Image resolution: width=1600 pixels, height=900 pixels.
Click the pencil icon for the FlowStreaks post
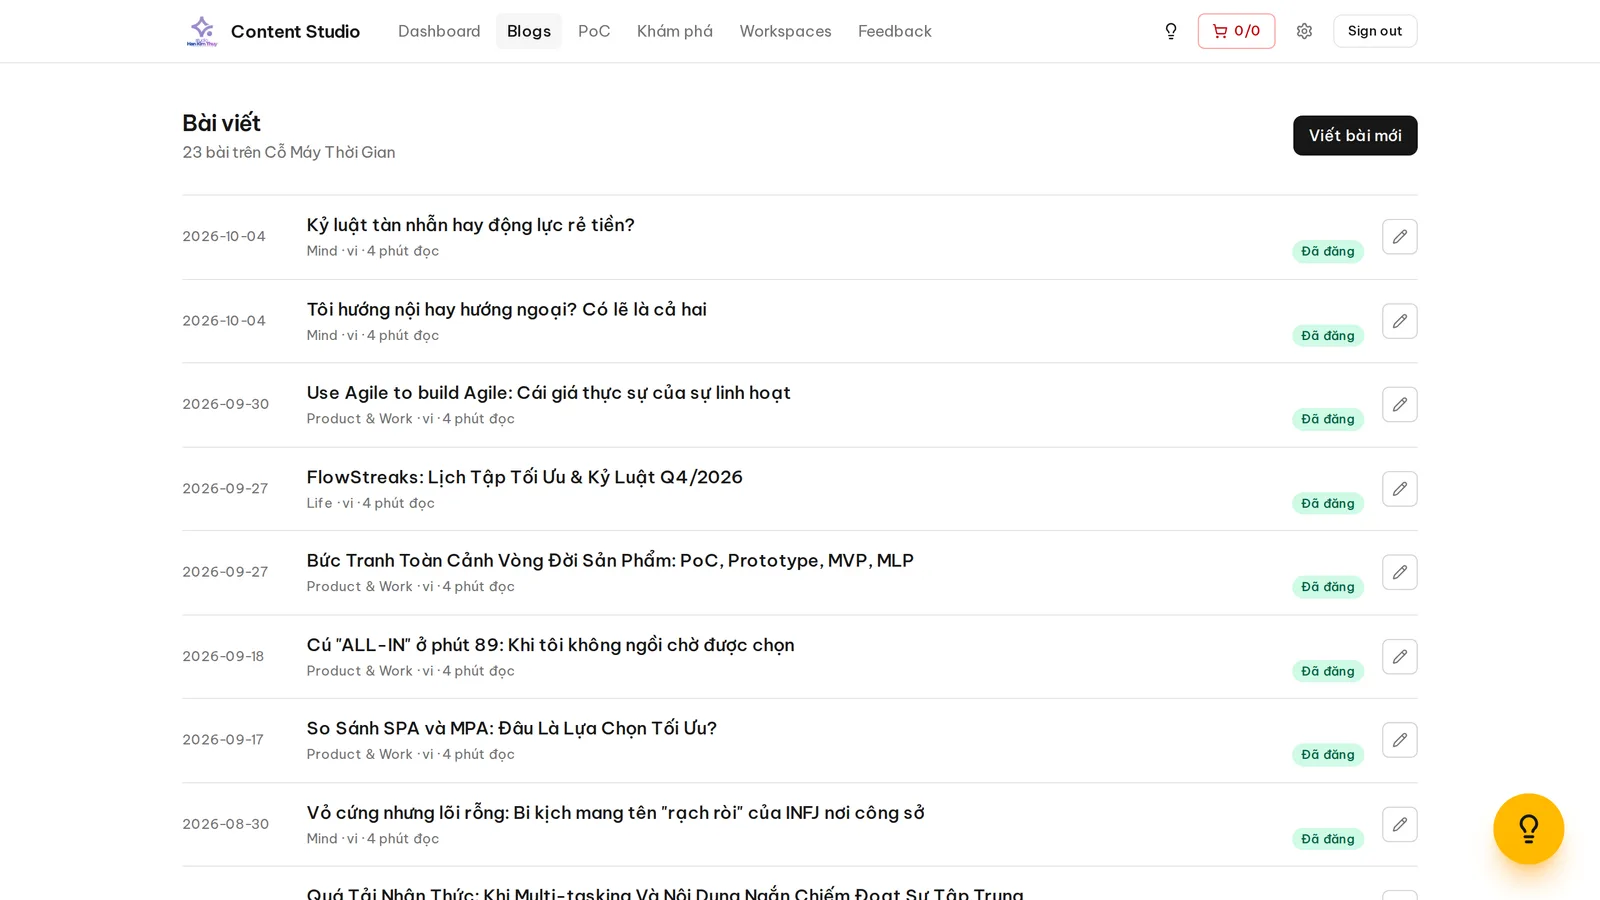pos(1399,489)
